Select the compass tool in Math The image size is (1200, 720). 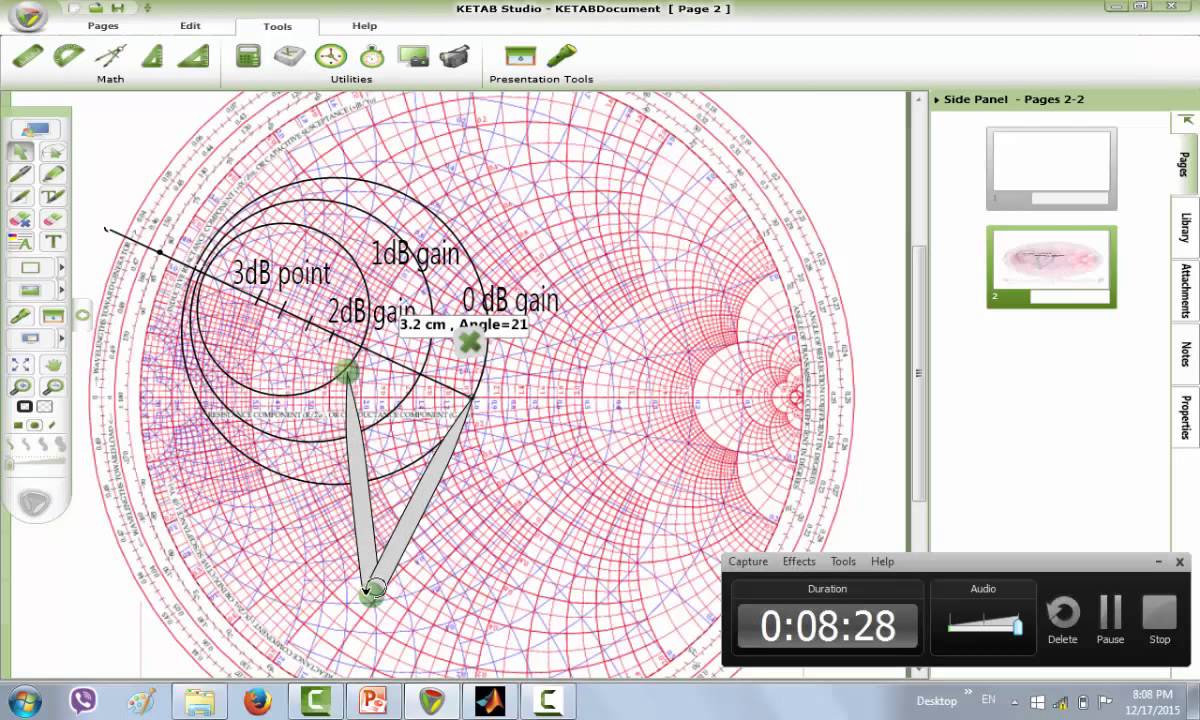click(x=113, y=55)
